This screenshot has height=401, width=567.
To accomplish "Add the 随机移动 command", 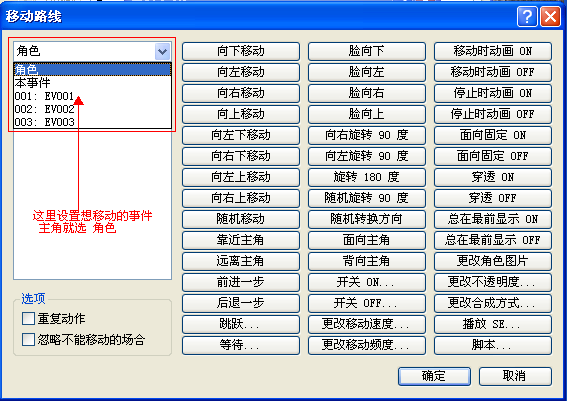I will 241,219.
